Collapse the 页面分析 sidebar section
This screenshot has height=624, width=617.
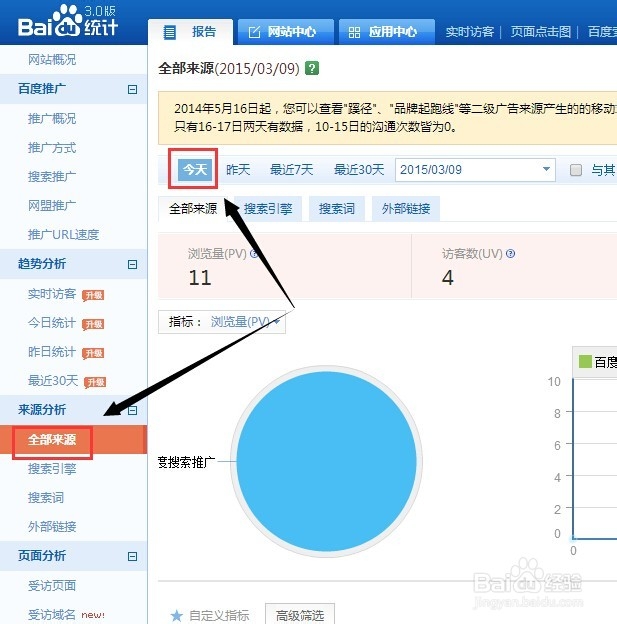coord(132,556)
